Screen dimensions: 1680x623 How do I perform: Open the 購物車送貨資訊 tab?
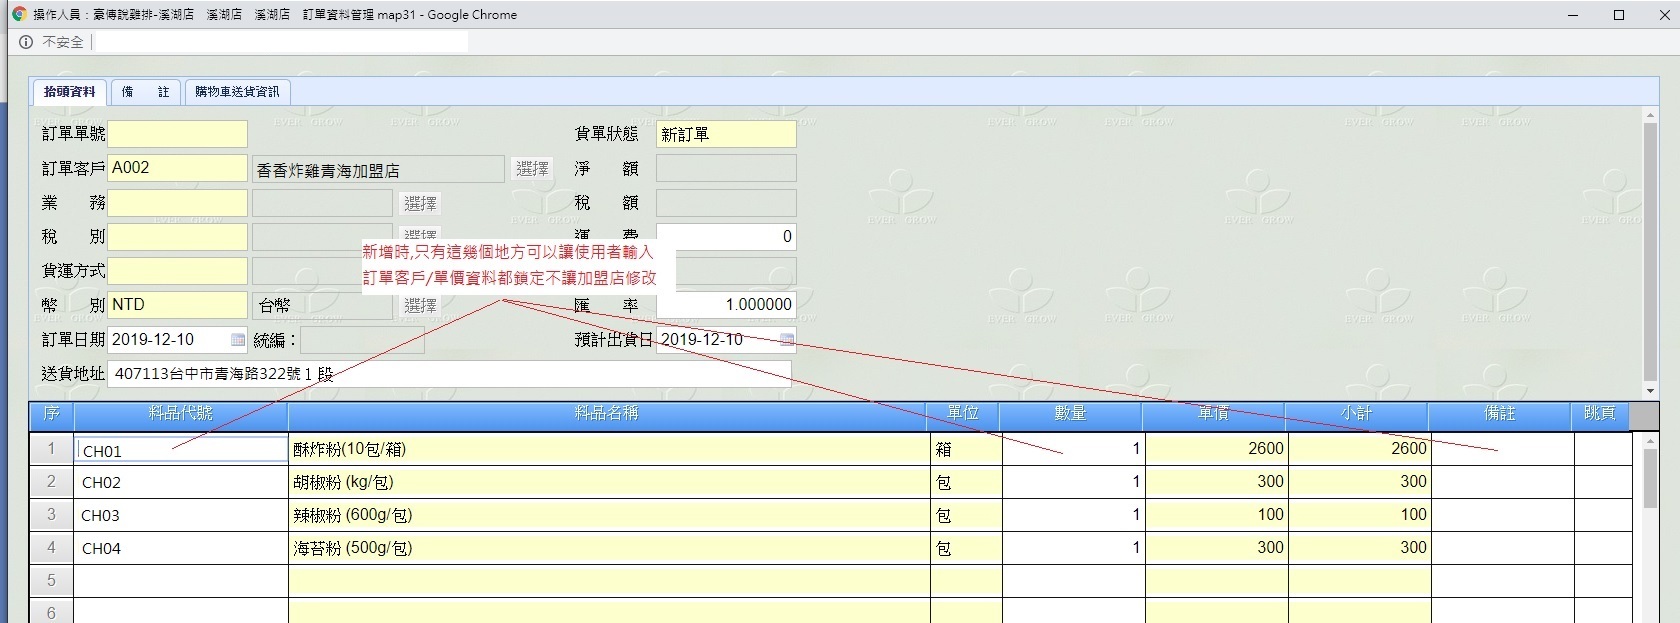pyautogui.click(x=237, y=92)
